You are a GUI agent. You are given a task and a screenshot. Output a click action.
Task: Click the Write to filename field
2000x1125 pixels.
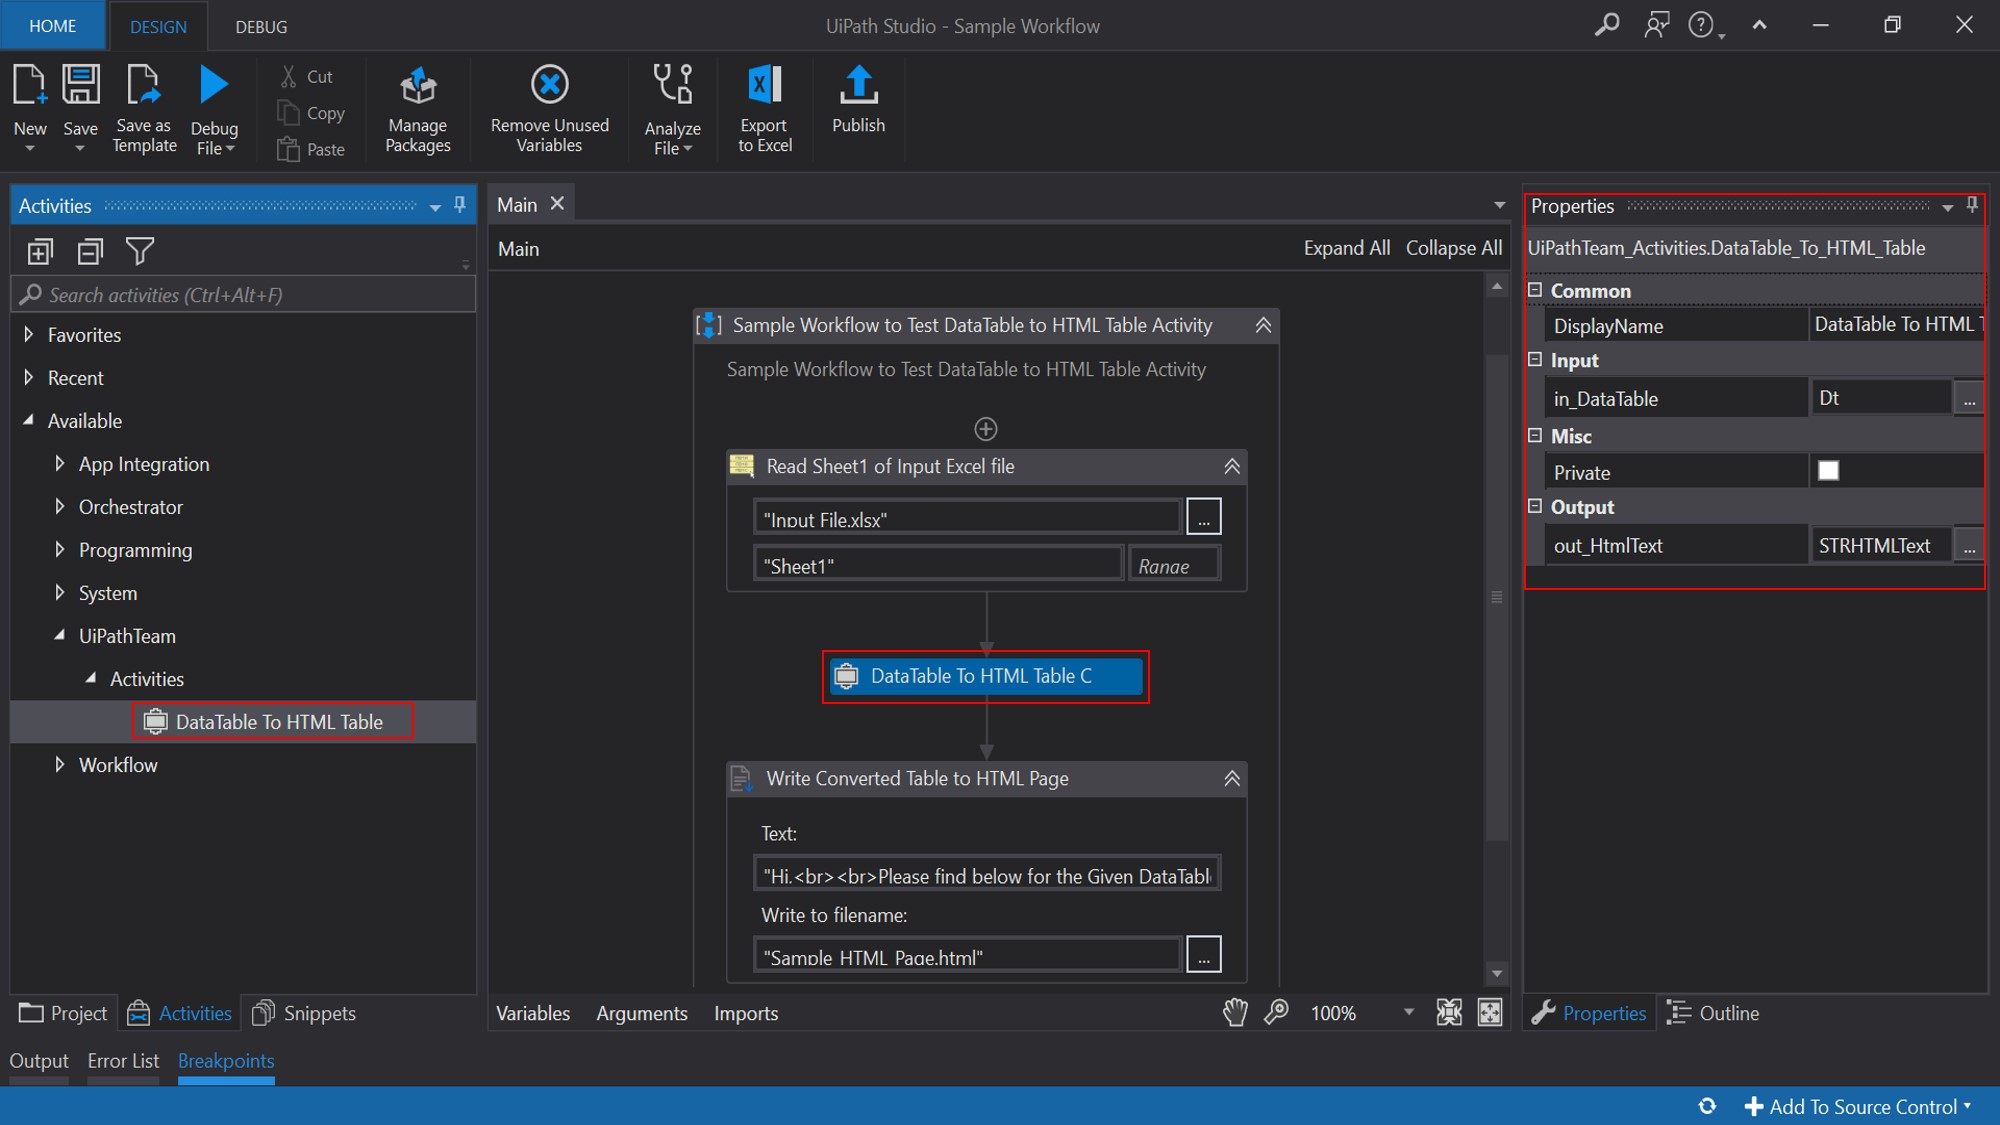967,955
